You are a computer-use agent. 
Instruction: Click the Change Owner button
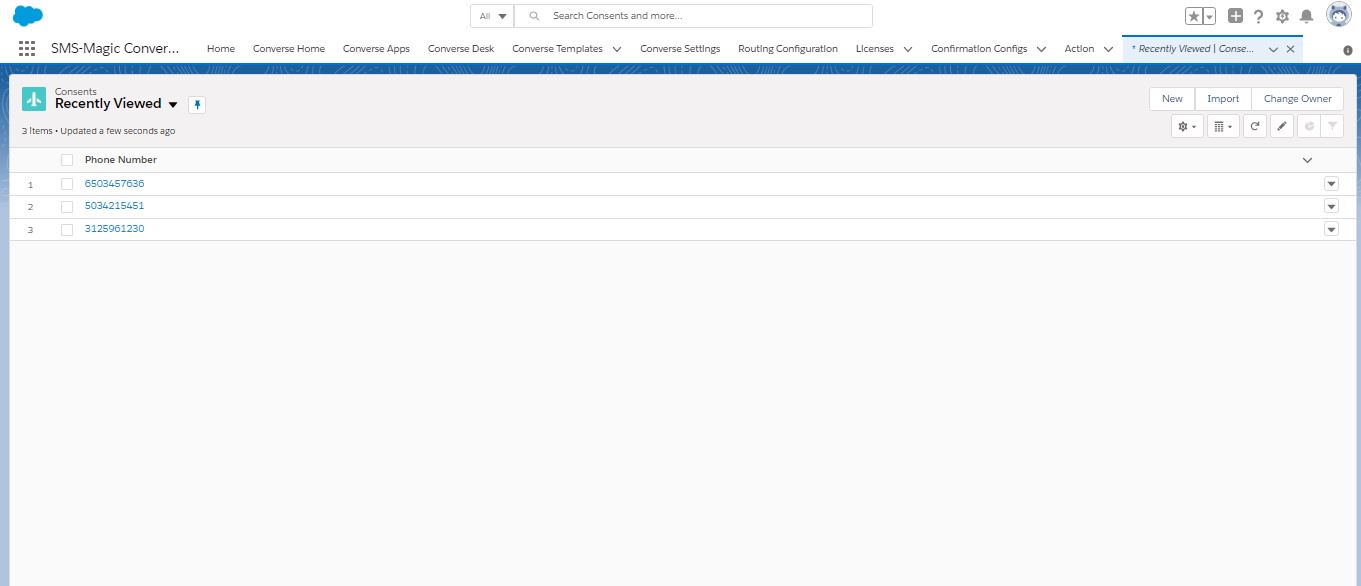pos(1297,99)
